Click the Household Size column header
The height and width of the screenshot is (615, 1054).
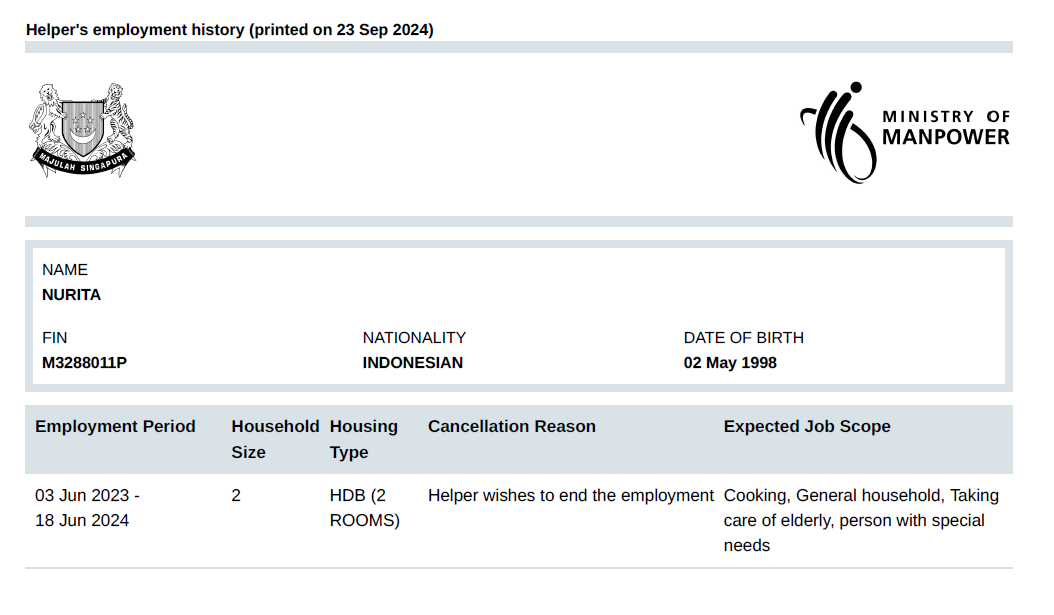pyautogui.click(x=274, y=439)
